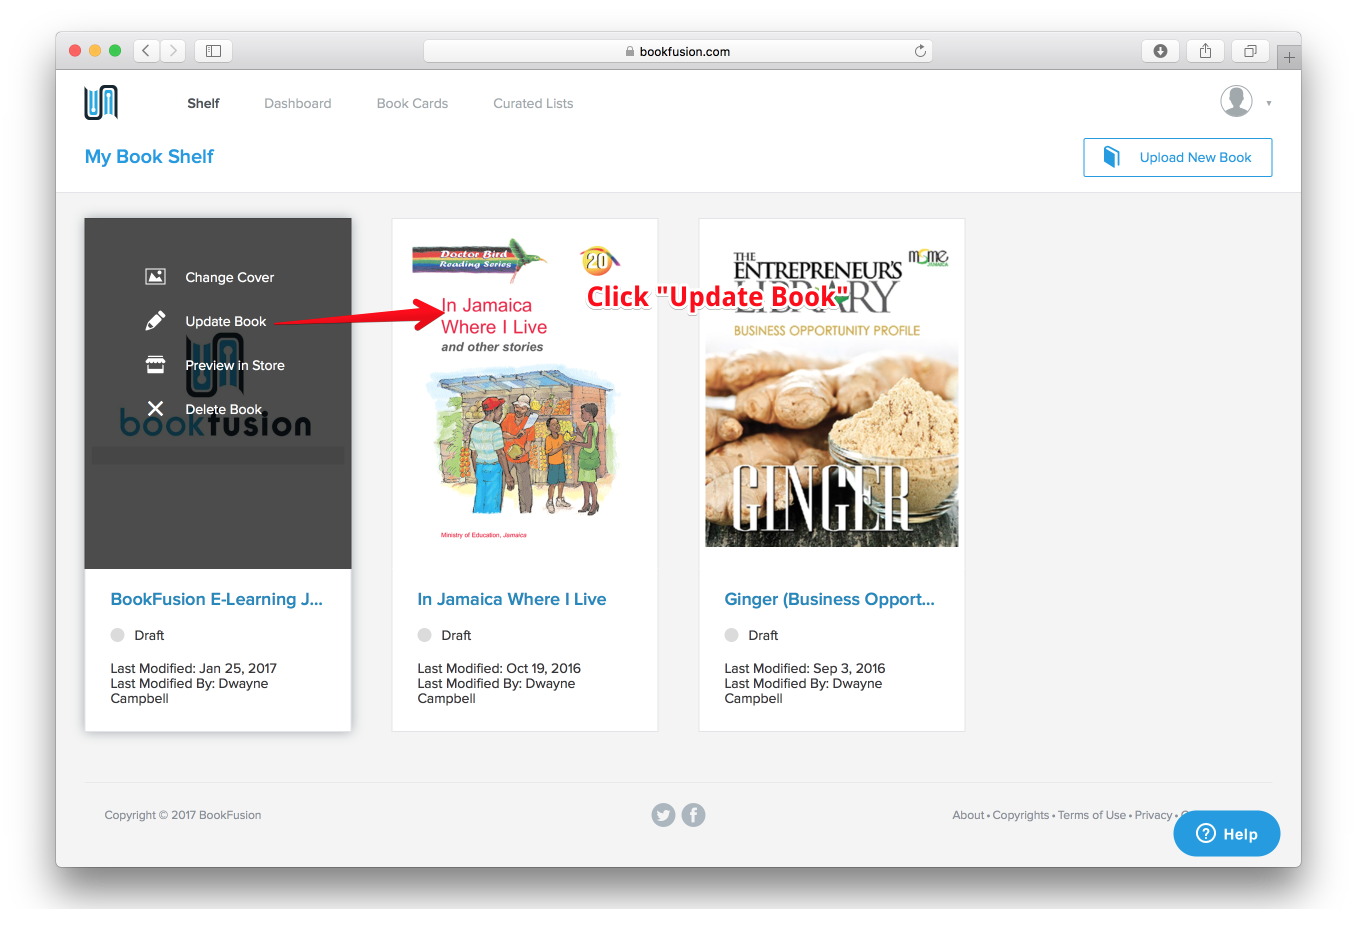Image resolution: width=1357 pixels, height=947 pixels.
Task: Open the user profile avatar dropdown
Action: point(1237,102)
